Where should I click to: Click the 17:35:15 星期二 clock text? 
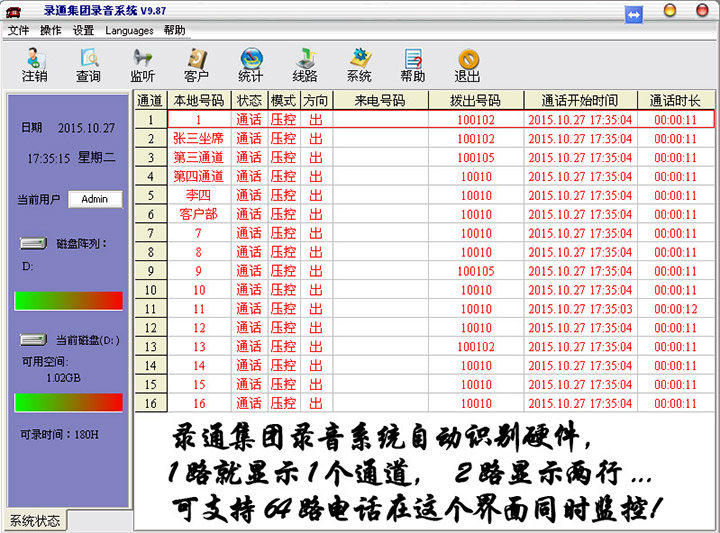click(71, 158)
